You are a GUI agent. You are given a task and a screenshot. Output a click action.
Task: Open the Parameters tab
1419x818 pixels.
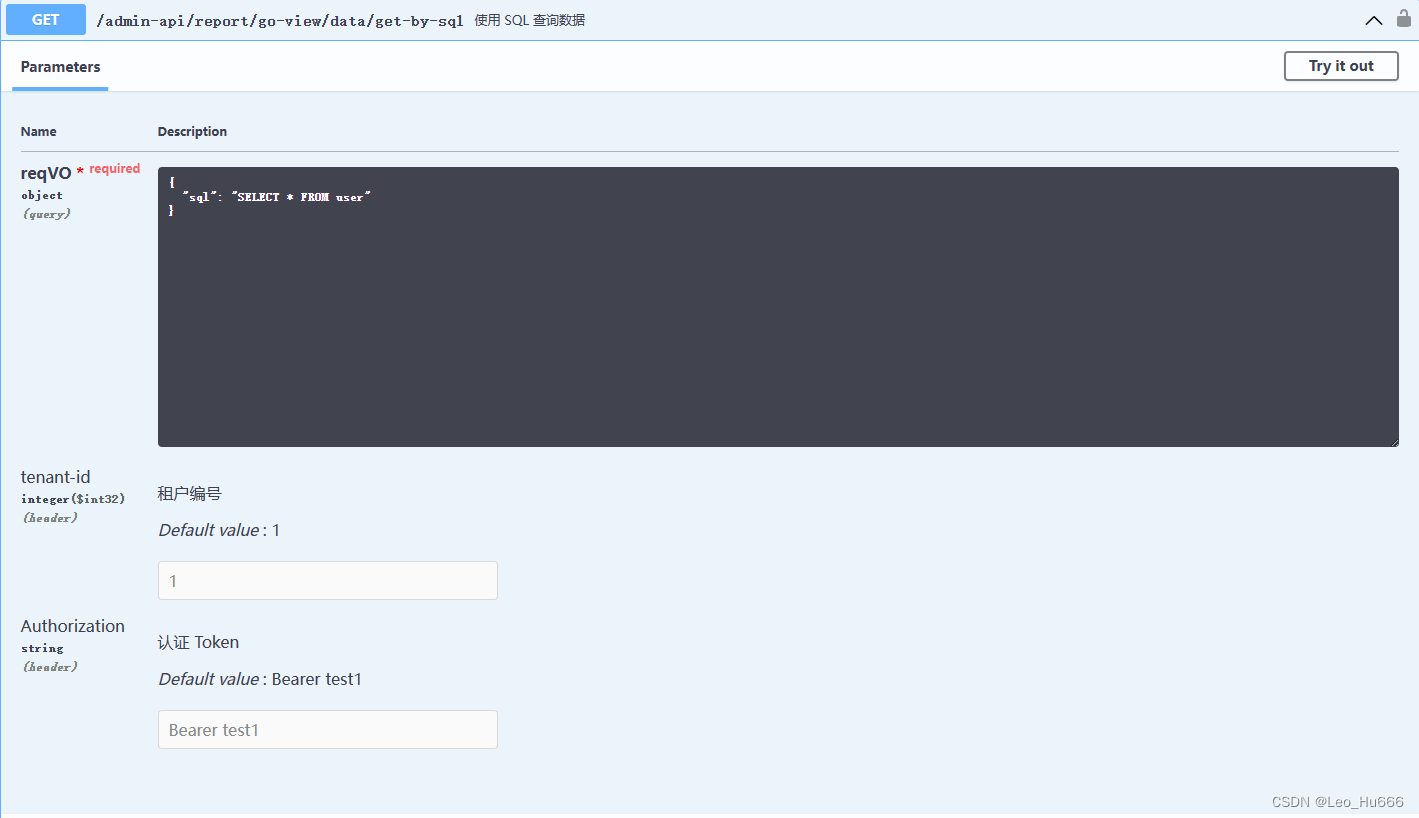coord(60,67)
